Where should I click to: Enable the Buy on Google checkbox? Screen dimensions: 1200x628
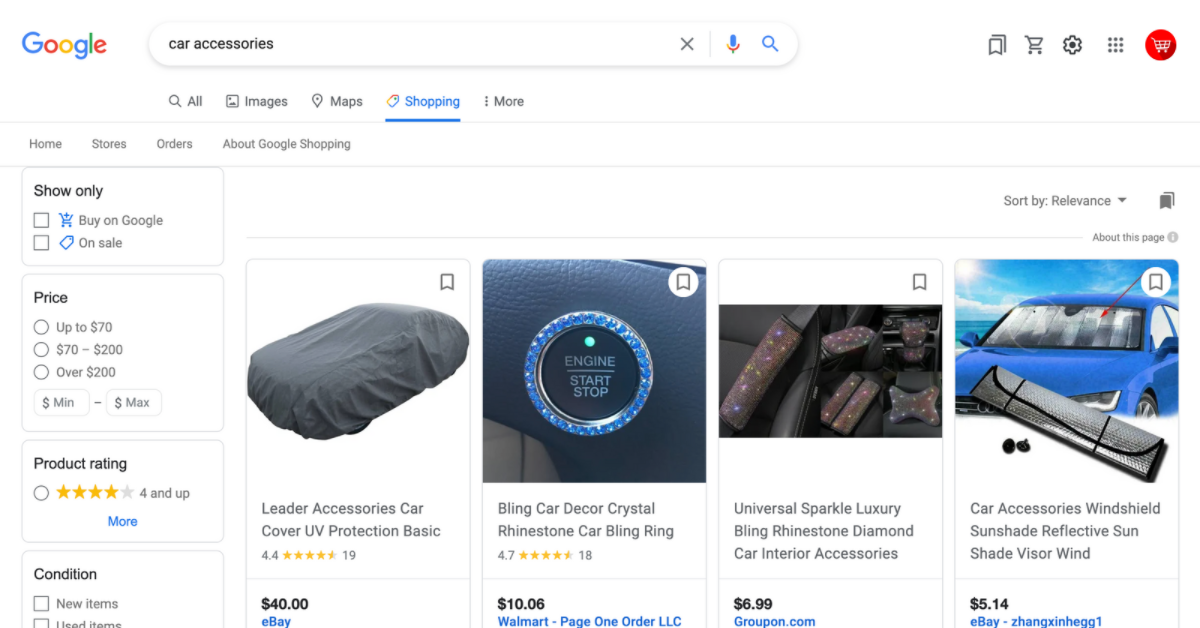pos(41,220)
